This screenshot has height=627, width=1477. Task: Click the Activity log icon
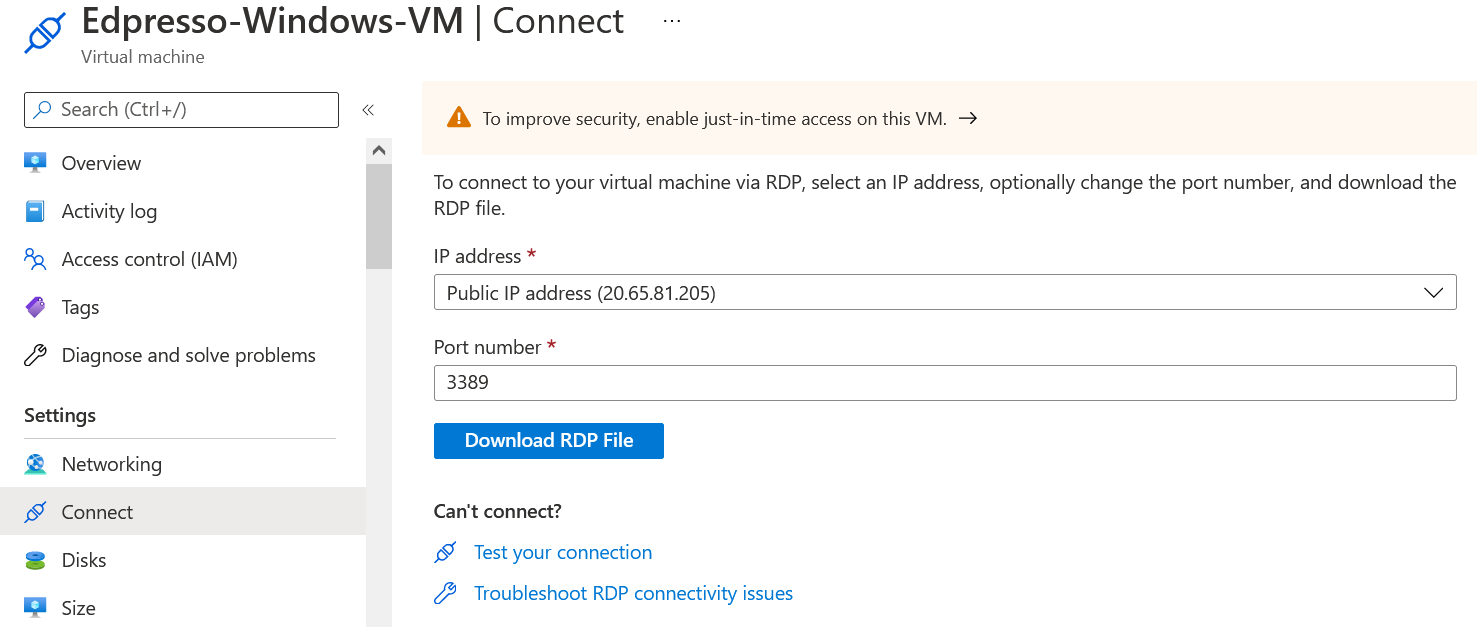(36, 211)
